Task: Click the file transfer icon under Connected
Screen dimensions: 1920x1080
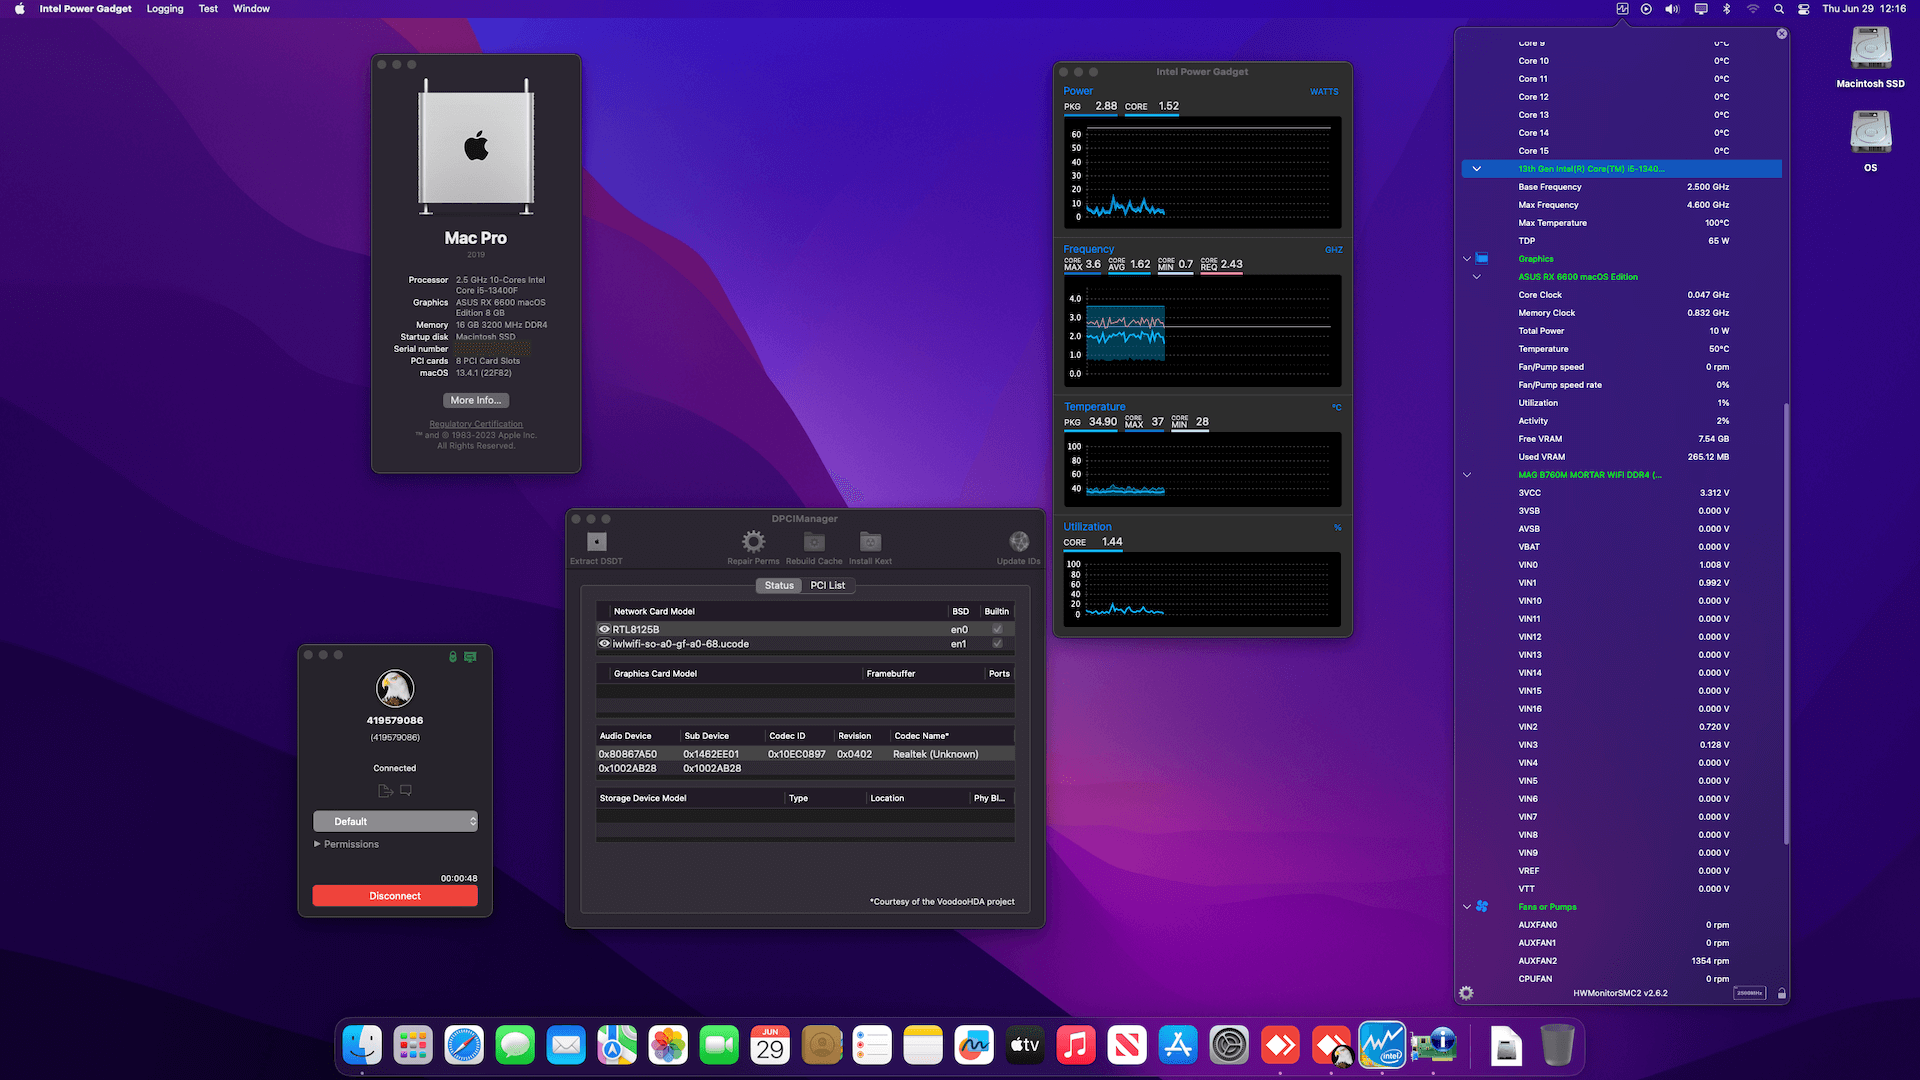Action: pos(385,789)
